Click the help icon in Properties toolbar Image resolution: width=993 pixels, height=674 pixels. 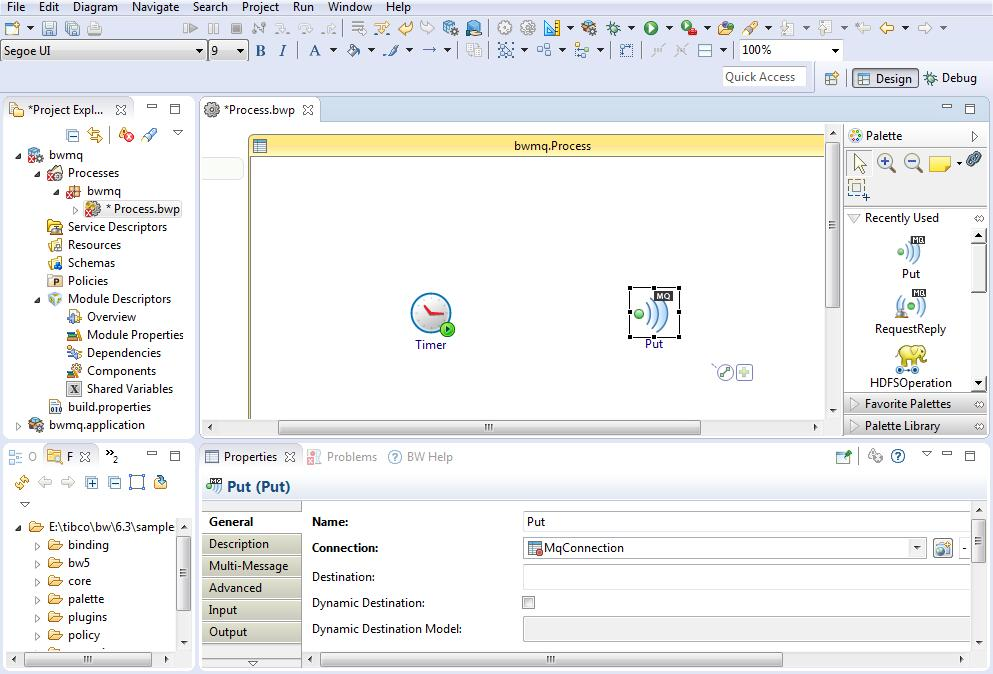coord(898,456)
